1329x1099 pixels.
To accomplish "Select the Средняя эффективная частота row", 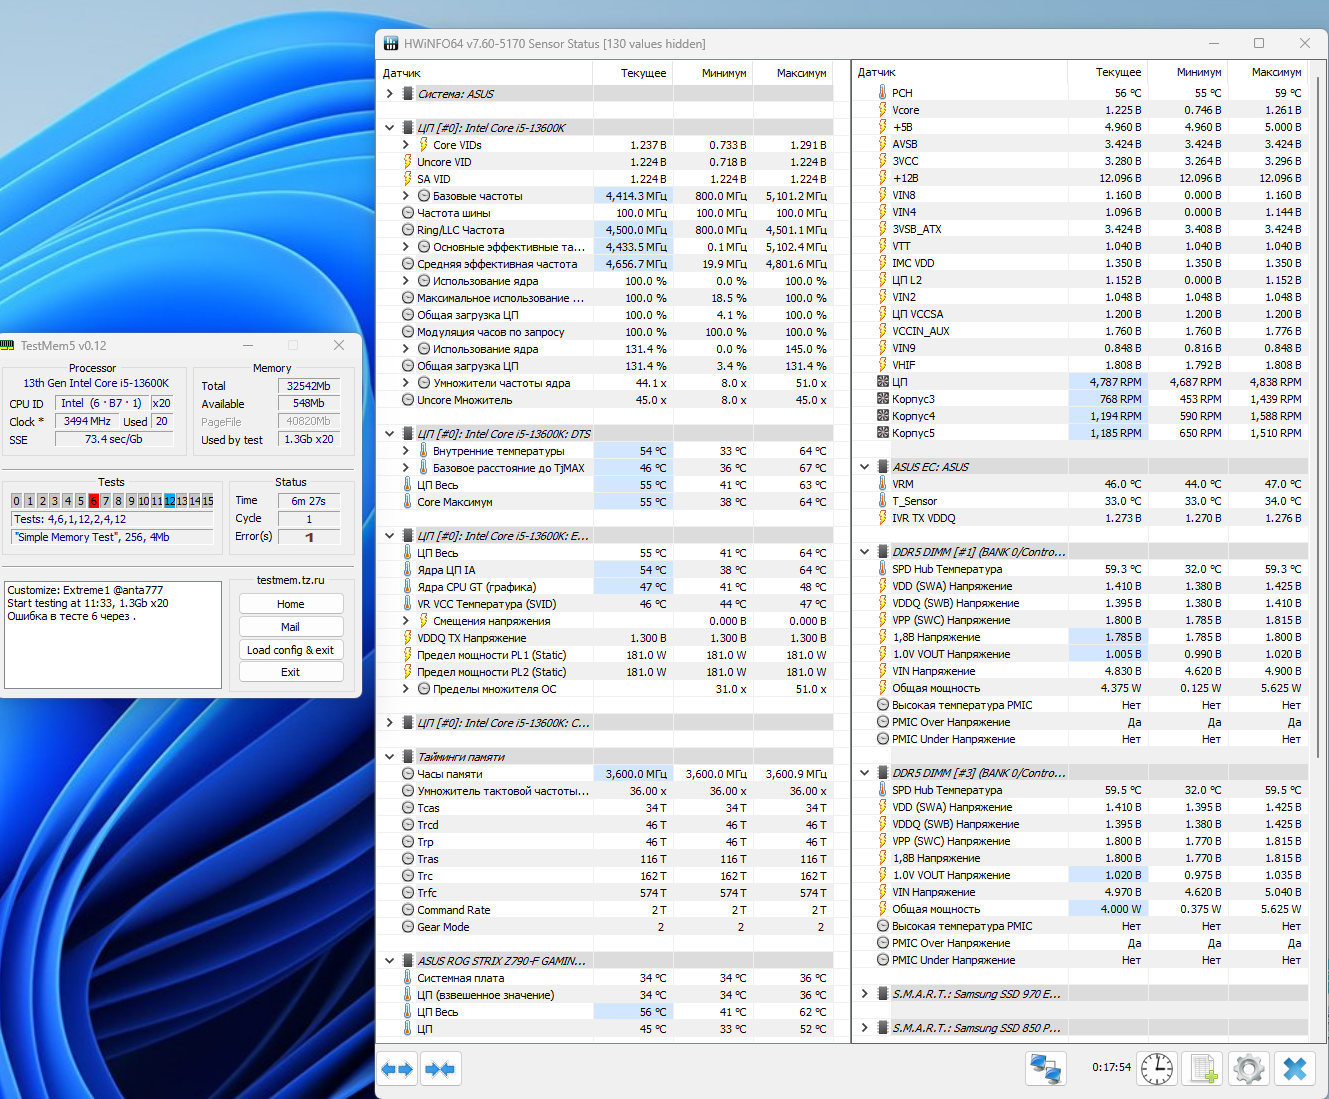I will click(x=607, y=264).
